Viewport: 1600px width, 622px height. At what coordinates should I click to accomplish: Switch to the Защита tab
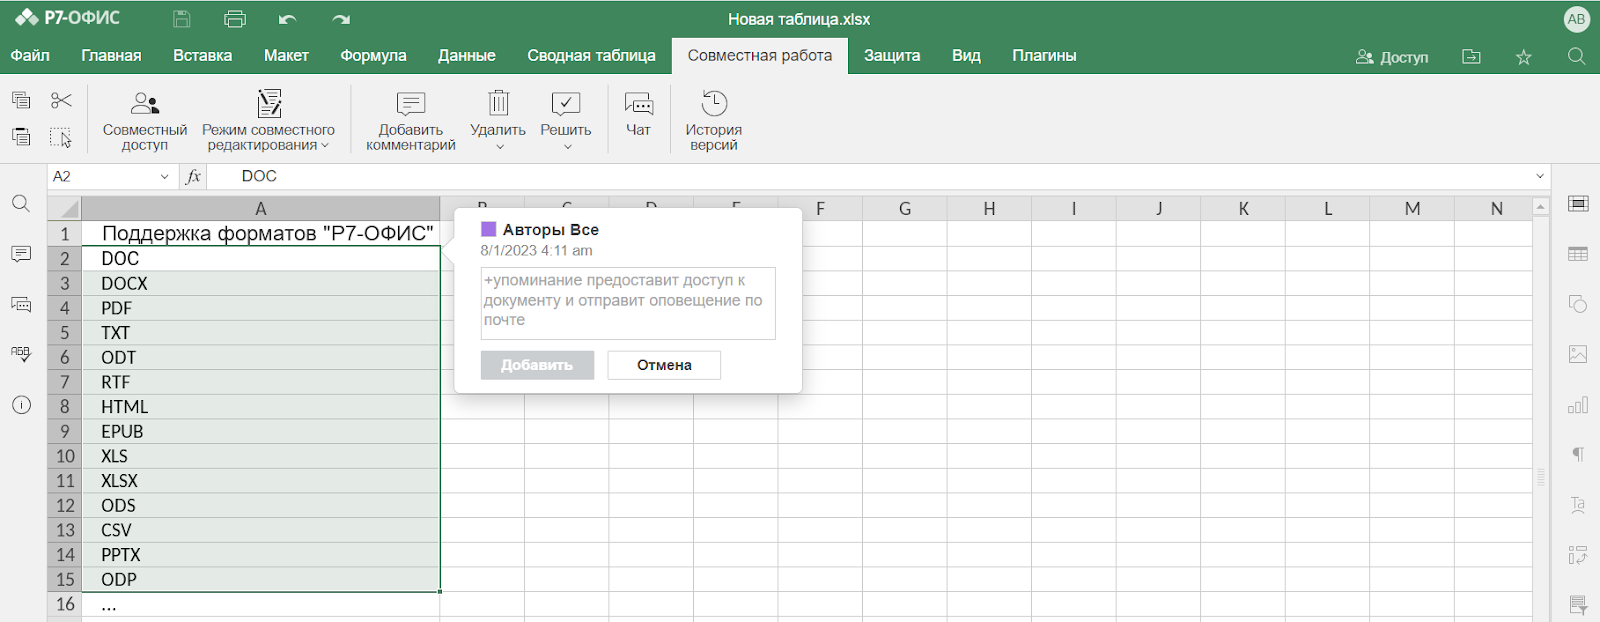tap(892, 56)
